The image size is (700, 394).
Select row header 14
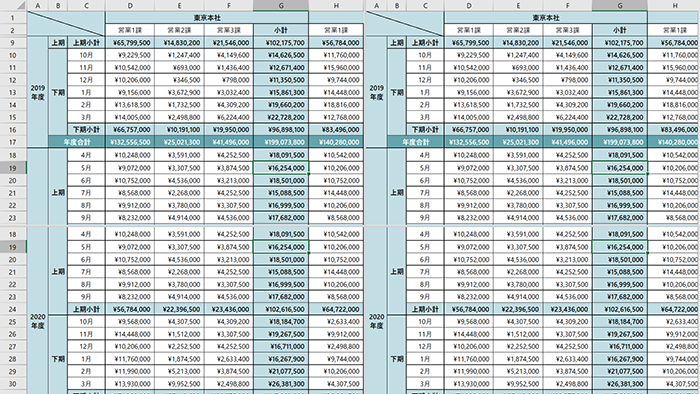coord(13,105)
